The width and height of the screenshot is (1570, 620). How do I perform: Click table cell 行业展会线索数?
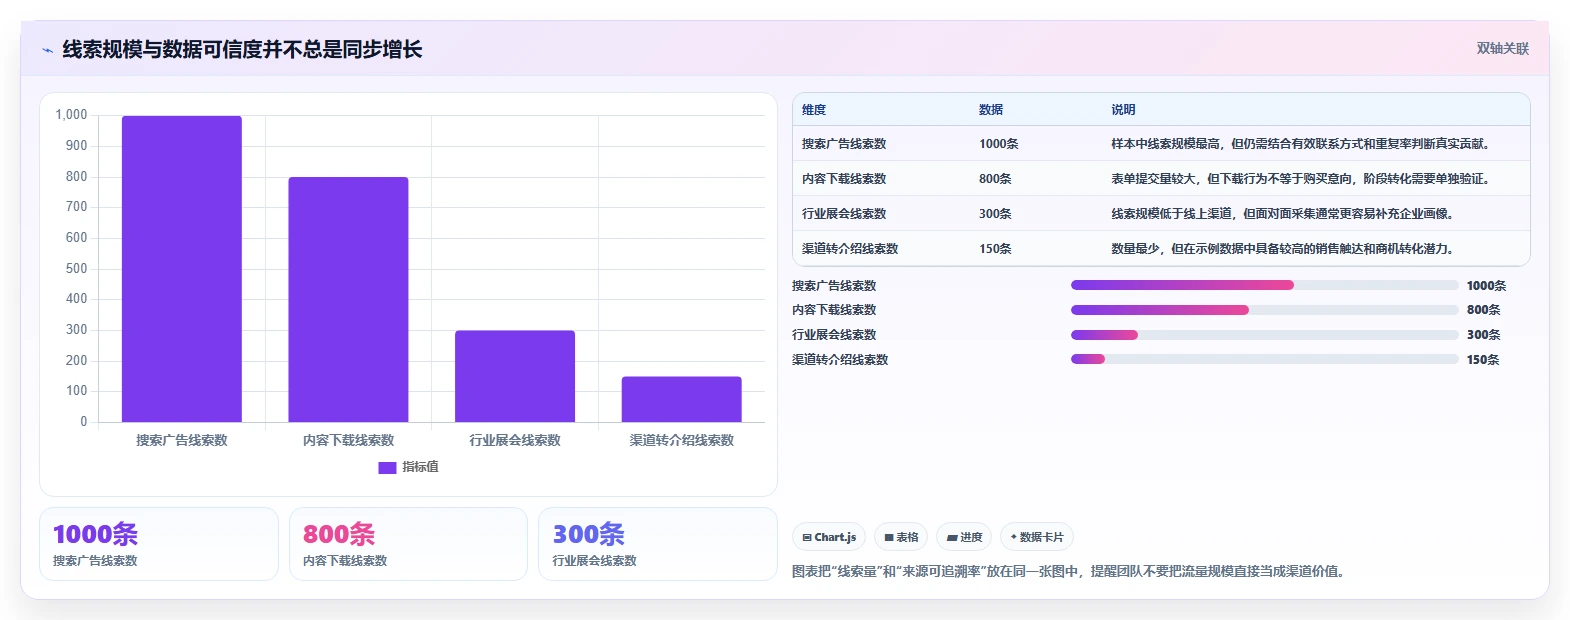[x=844, y=214]
